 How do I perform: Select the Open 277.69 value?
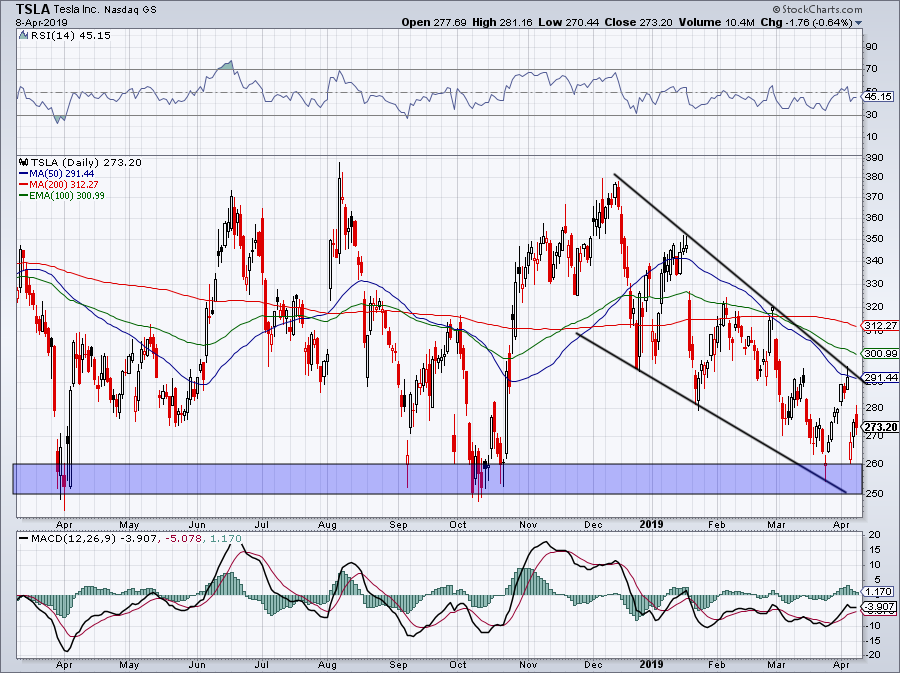[434, 22]
